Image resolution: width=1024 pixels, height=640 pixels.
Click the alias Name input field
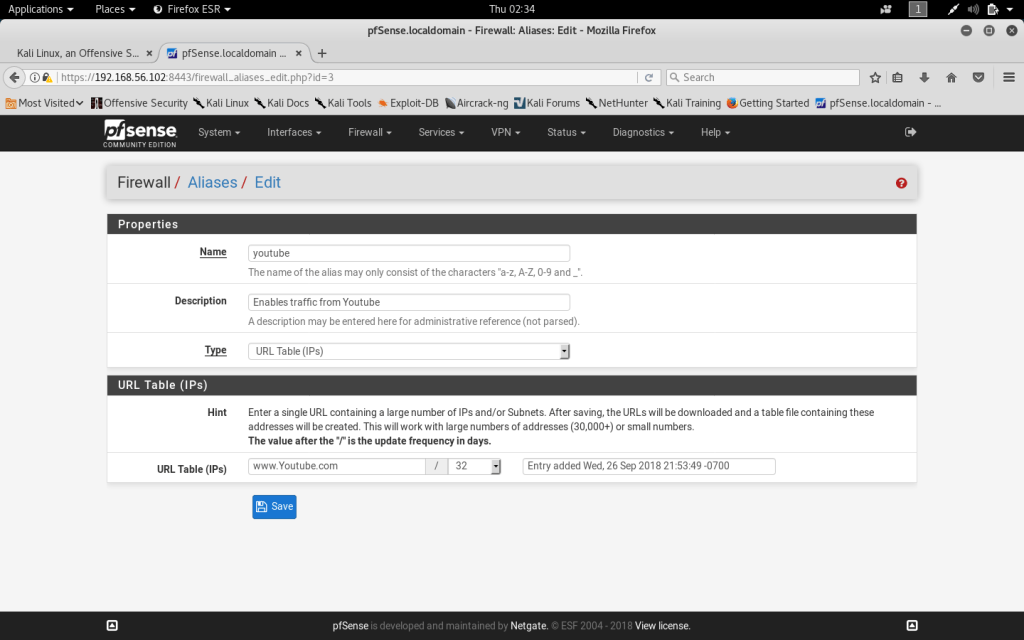(408, 253)
